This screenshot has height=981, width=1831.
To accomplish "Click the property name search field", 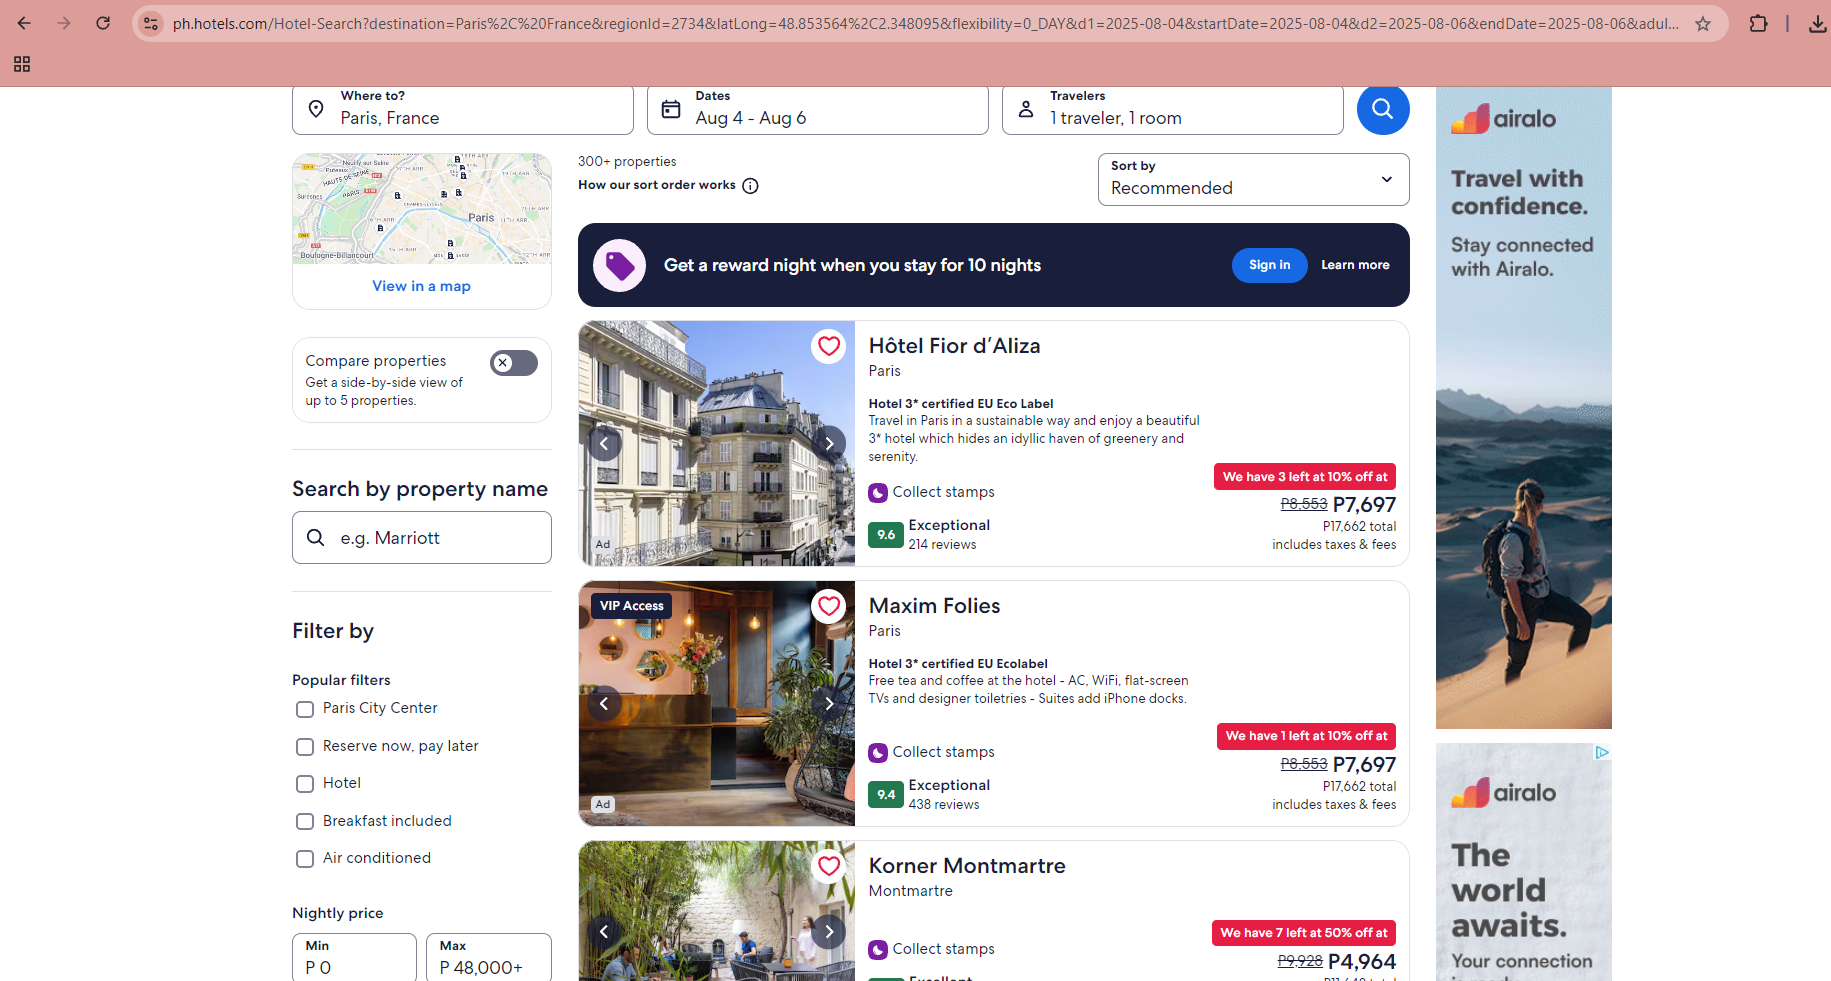I will pyautogui.click(x=422, y=538).
